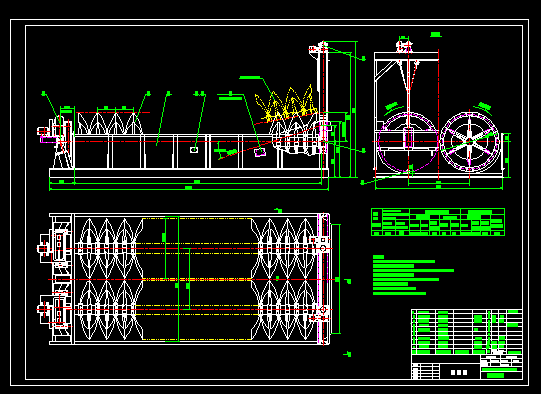Image resolution: width=541 pixels, height=394 pixels.
Task: Click the magenta rectangular port on the trough
Action: (x=260, y=151)
